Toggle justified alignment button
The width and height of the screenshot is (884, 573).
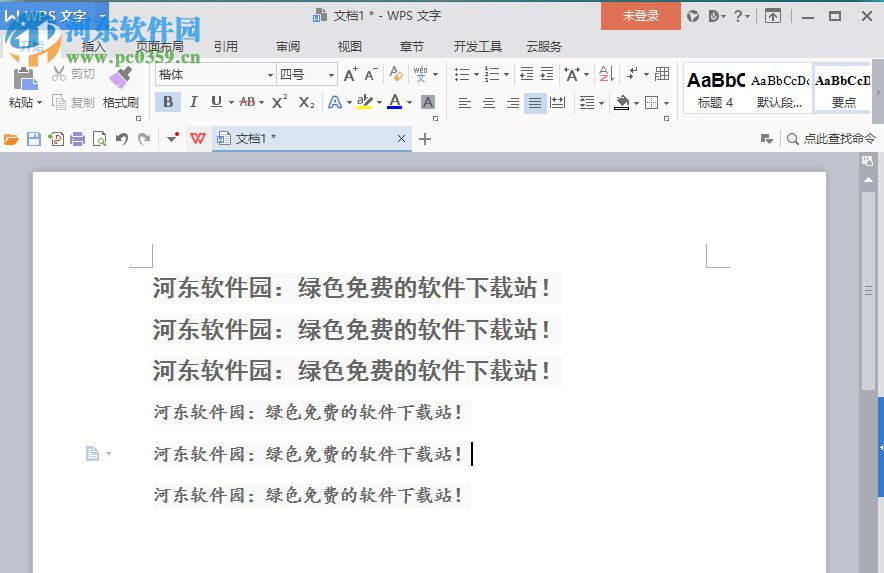pyautogui.click(x=535, y=103)
